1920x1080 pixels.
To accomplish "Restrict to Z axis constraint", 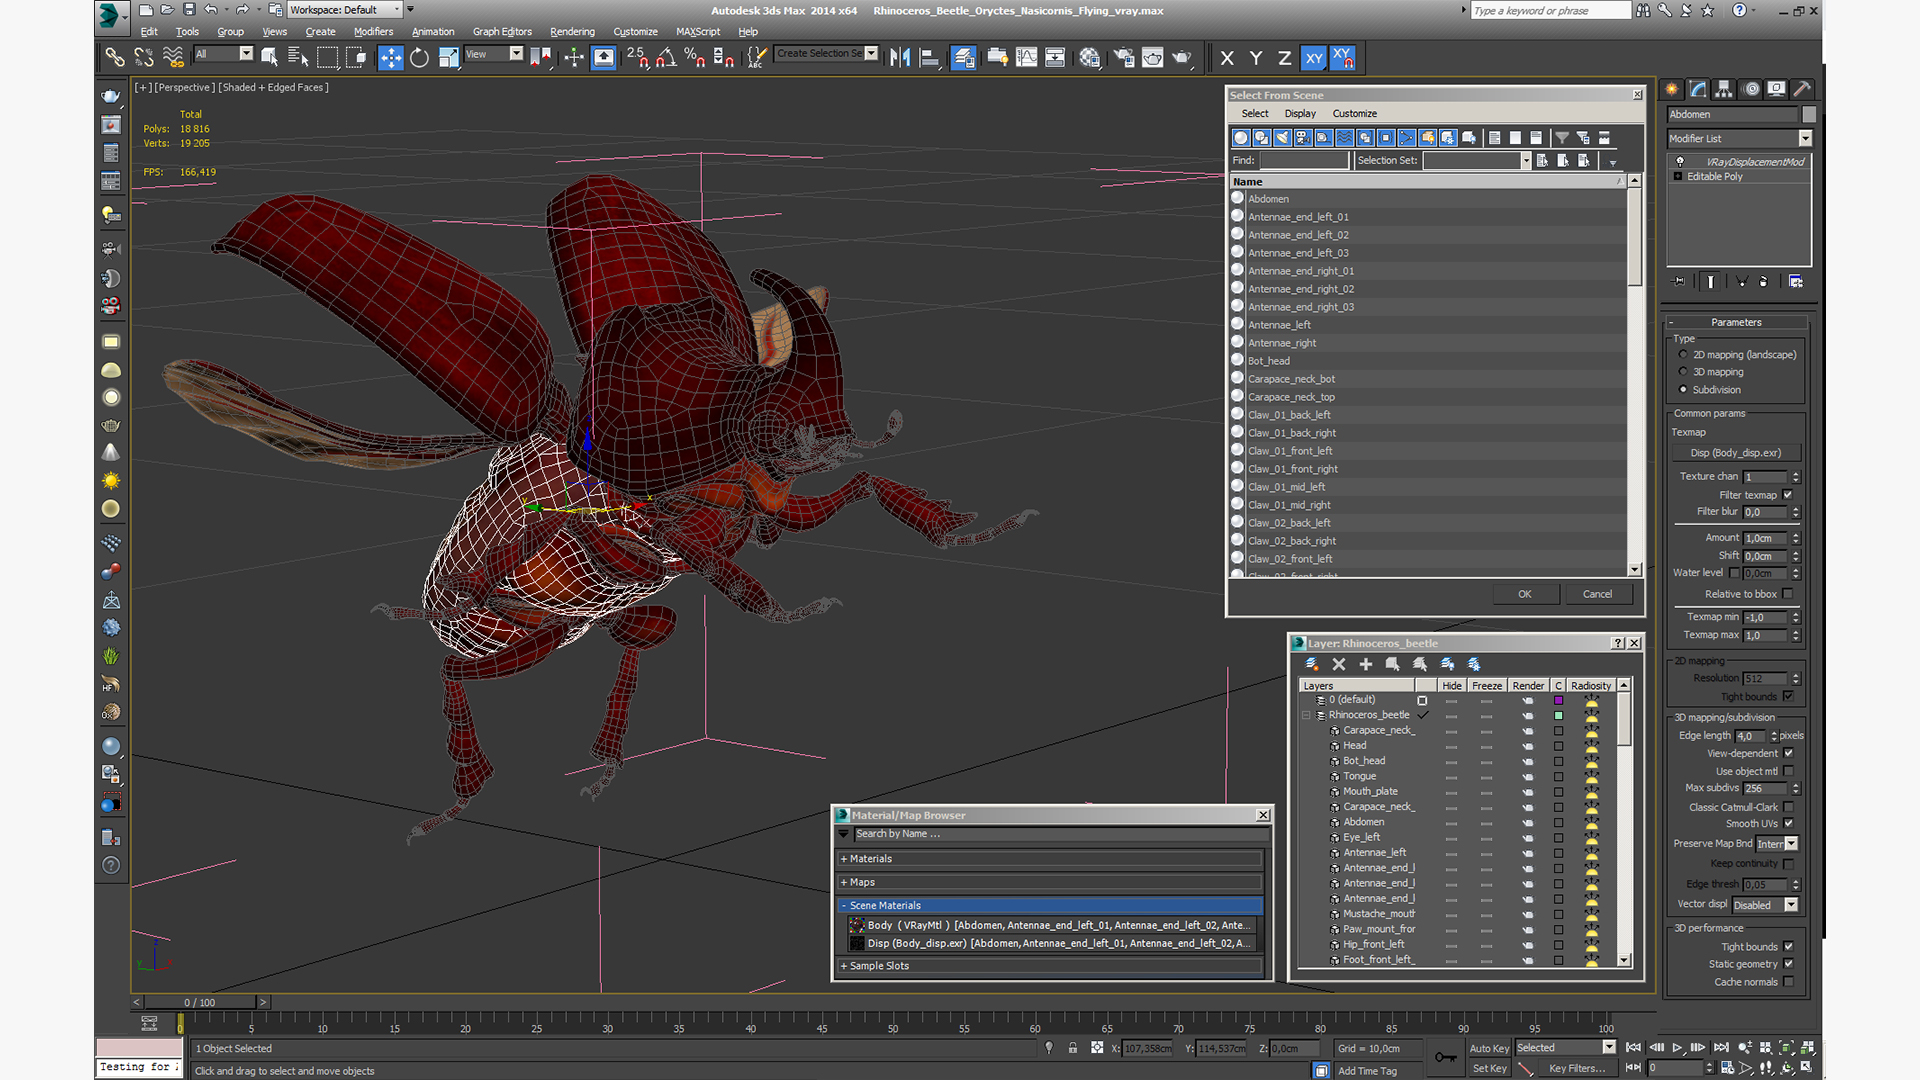I will click(x=1284, y=58).
